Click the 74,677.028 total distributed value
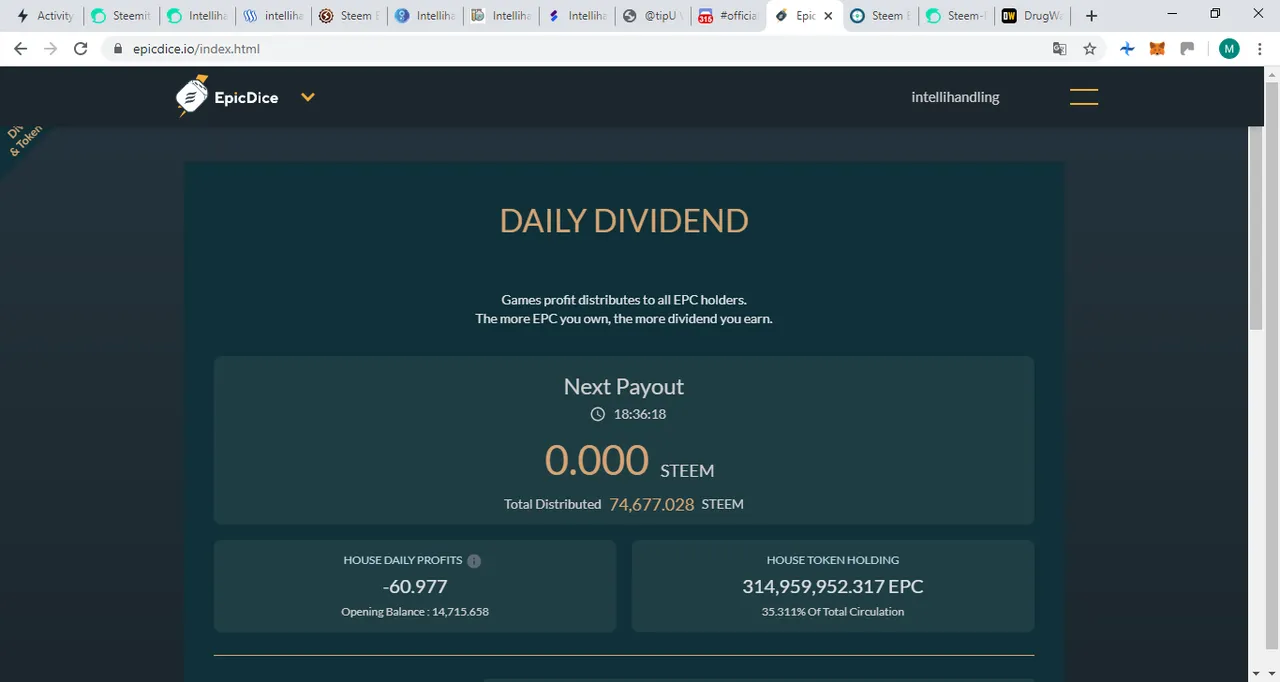This screenshot has height=682, width=1280. tap(651, 505)
